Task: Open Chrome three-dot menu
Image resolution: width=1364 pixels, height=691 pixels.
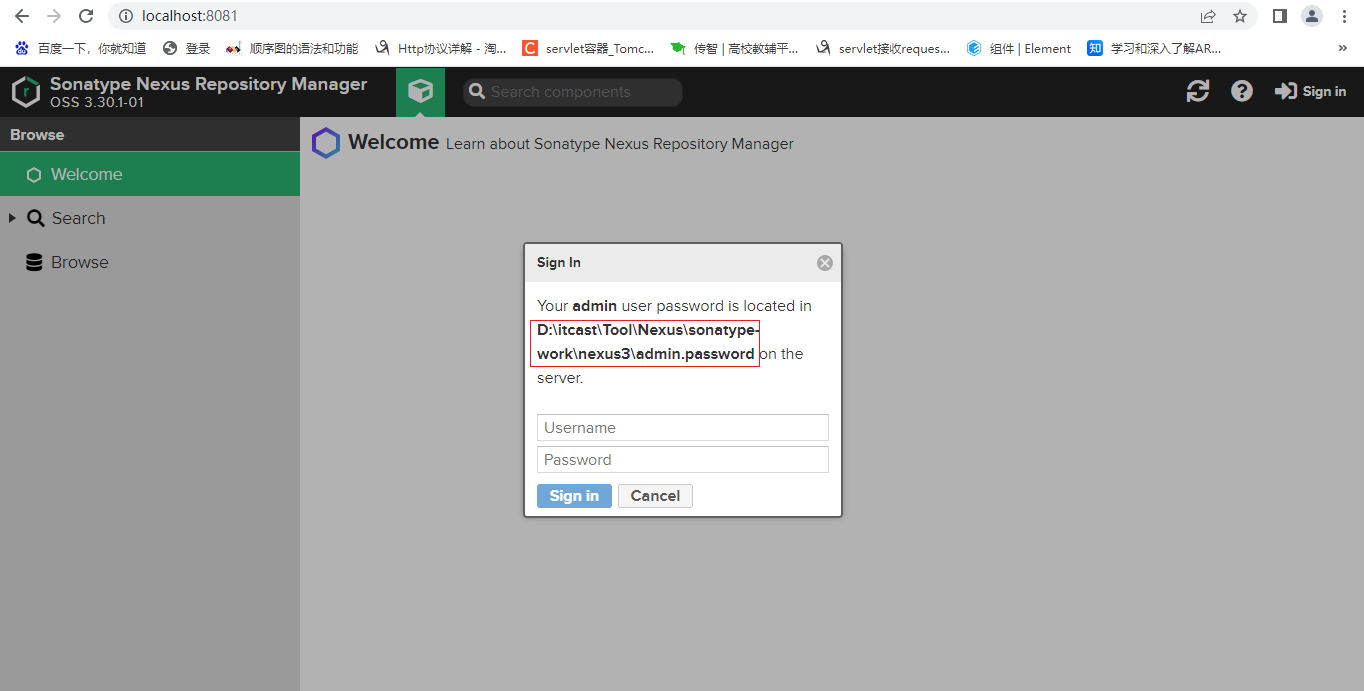Action: (x=1344, y=16)
